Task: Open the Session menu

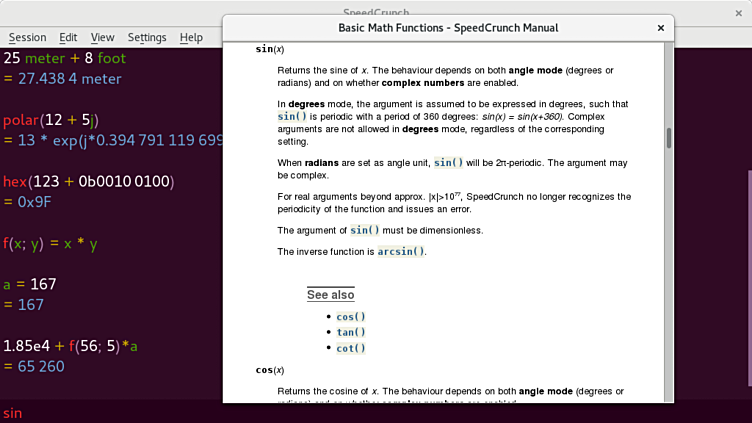Action: tap(27, 37)
